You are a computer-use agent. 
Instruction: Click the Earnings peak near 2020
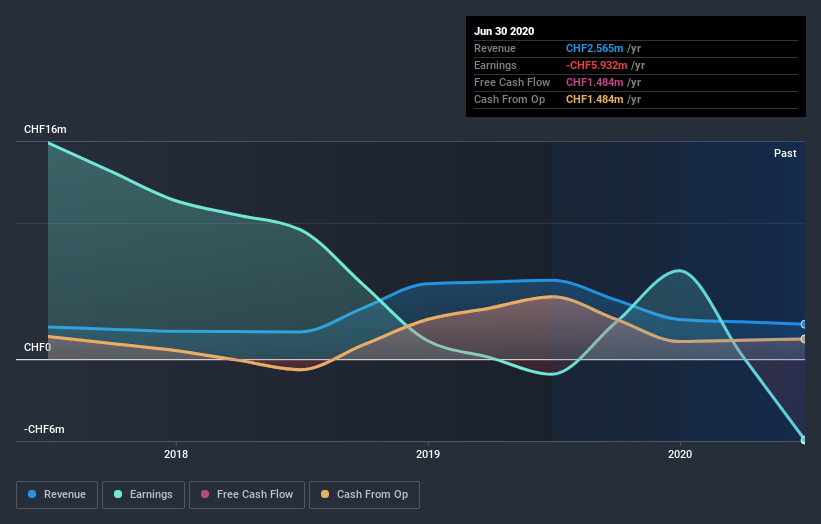tap(679, 271)
